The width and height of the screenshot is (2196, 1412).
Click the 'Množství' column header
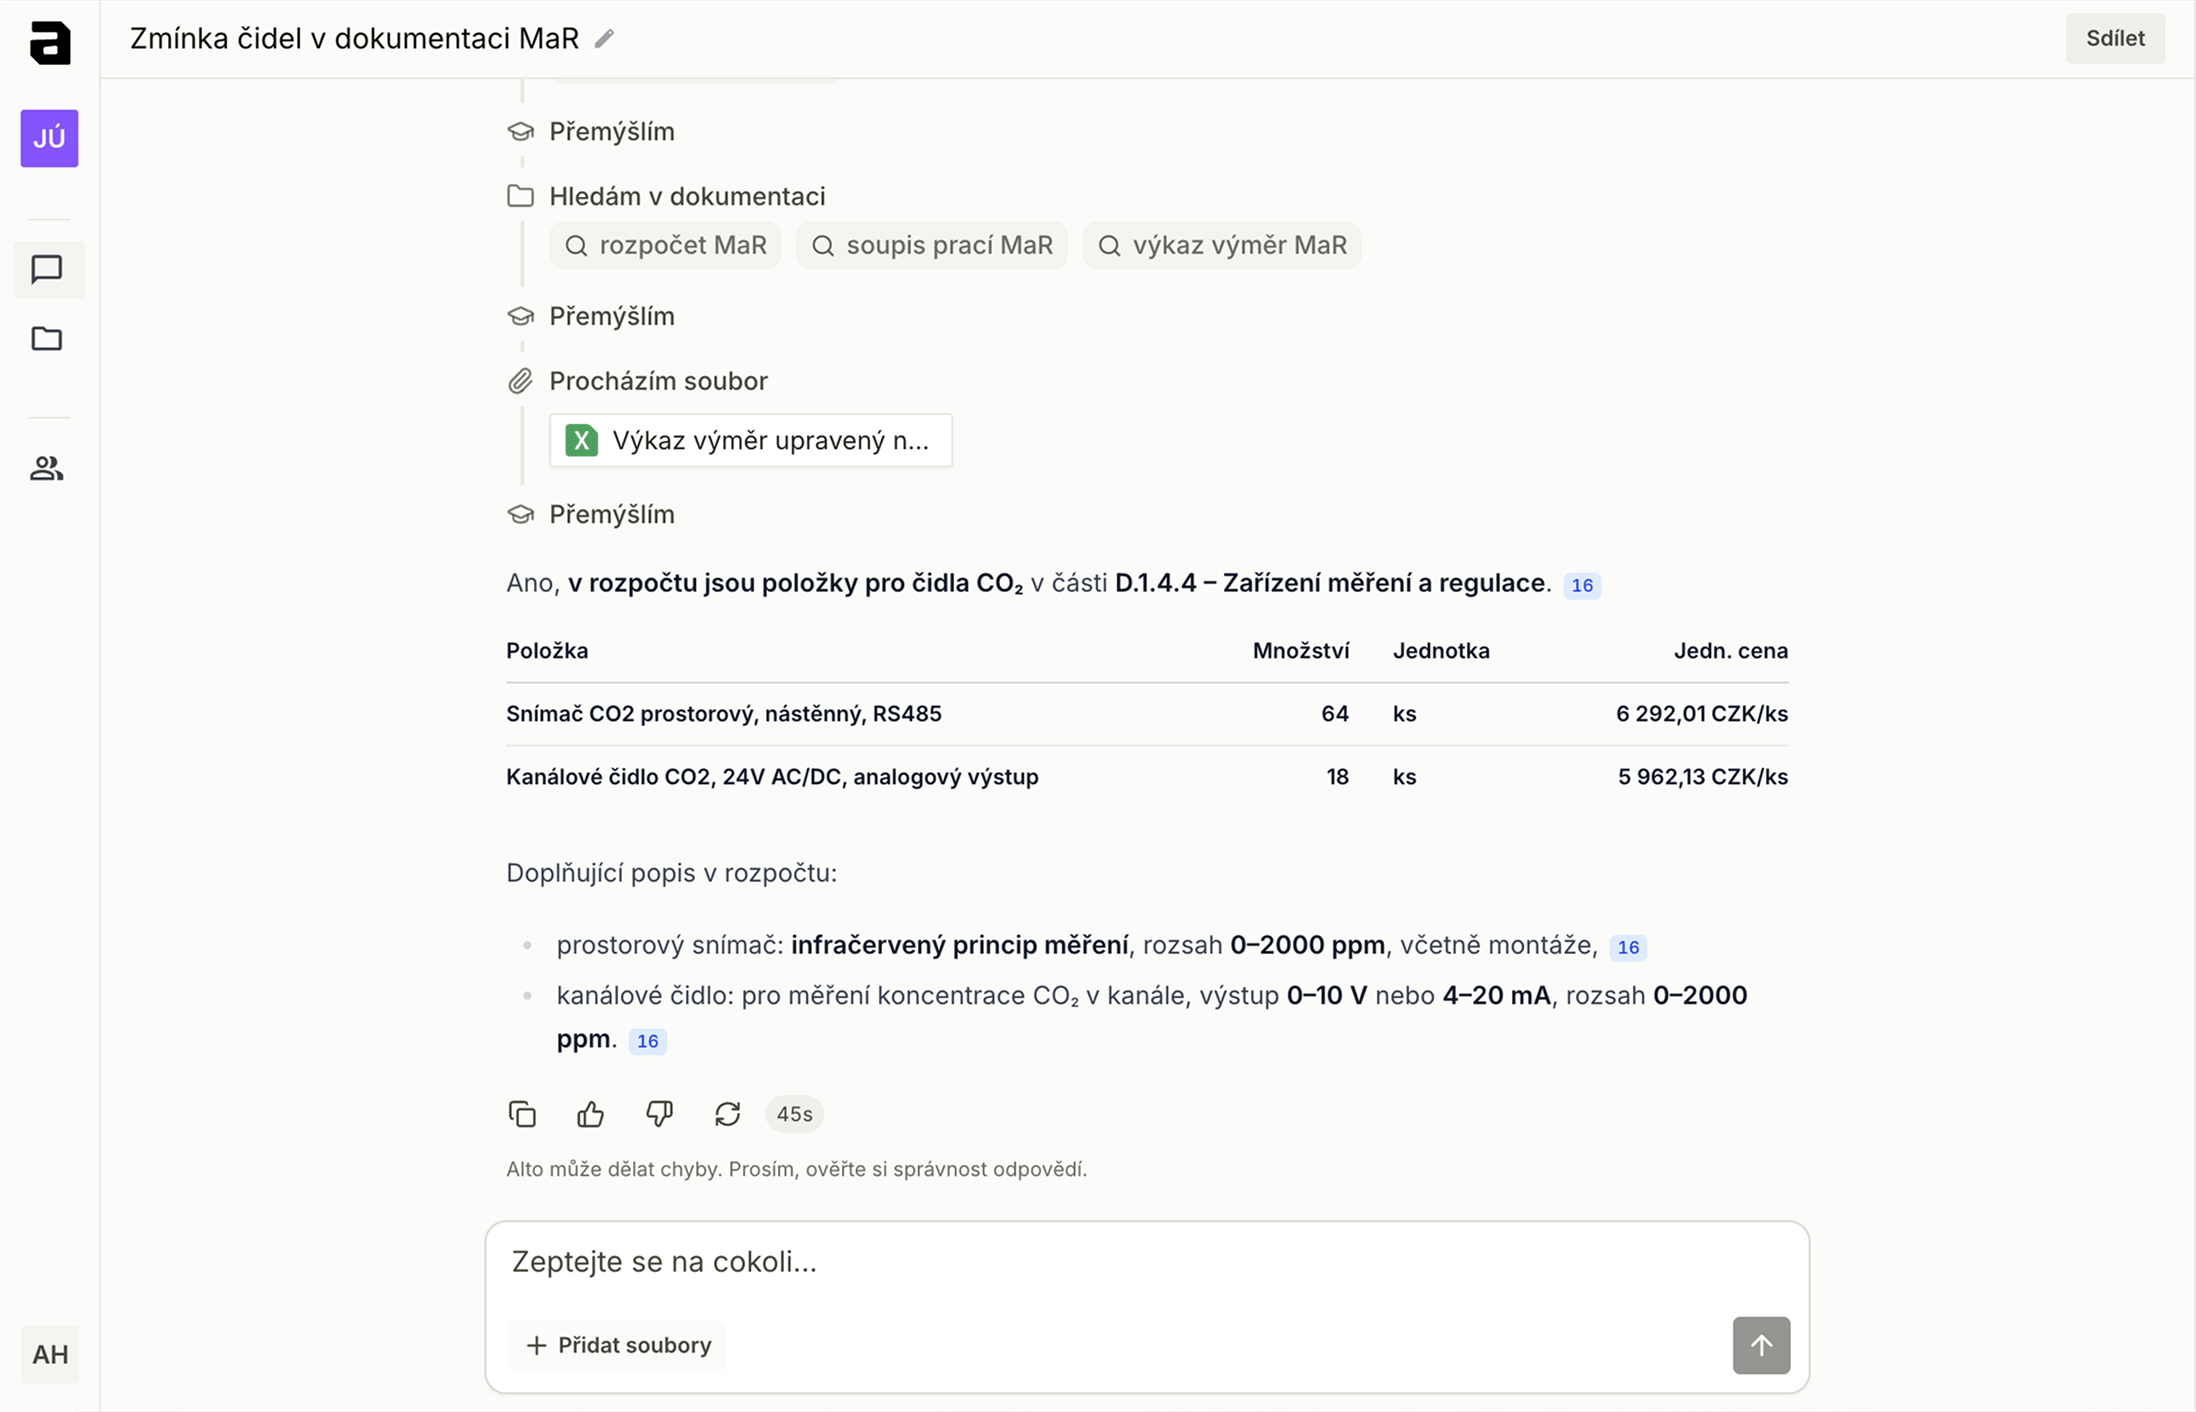(1301, 651)
